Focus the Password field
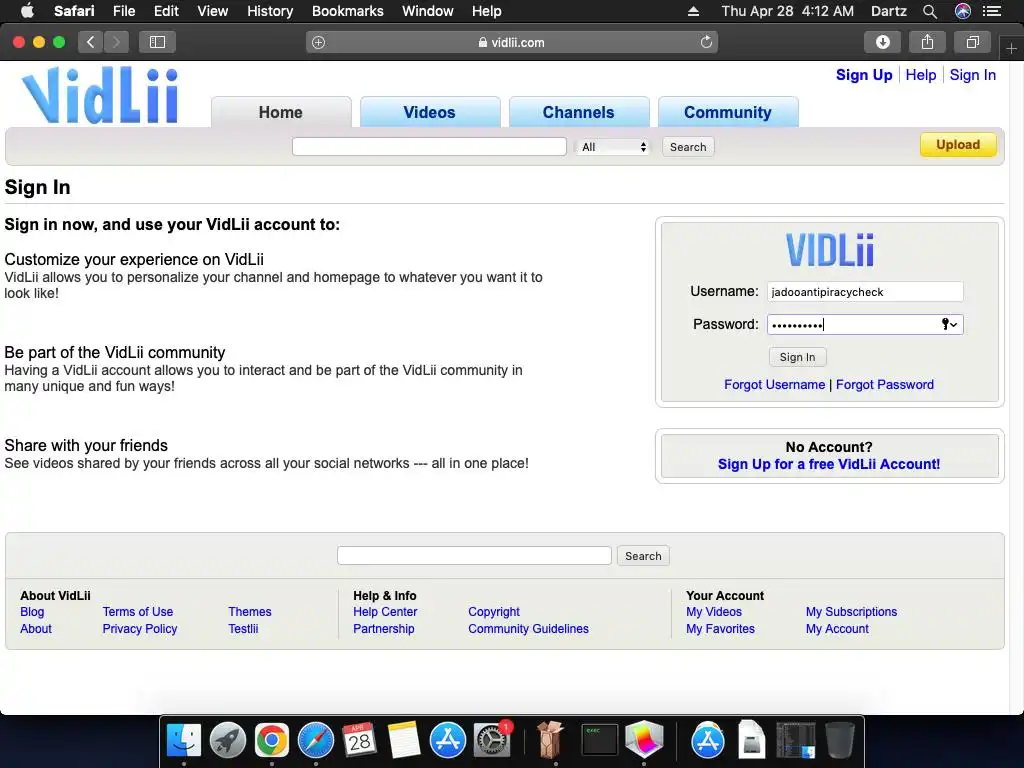Viewport: 1024px width, 768px height. (865, 325)
